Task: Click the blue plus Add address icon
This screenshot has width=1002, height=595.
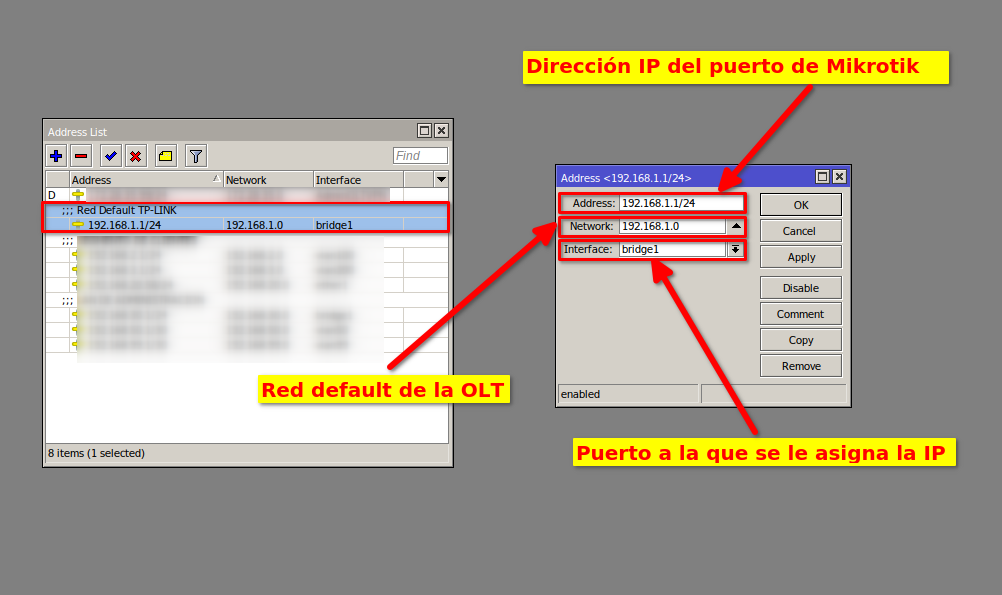Action: pyautogui.click(x=56, y=156)
